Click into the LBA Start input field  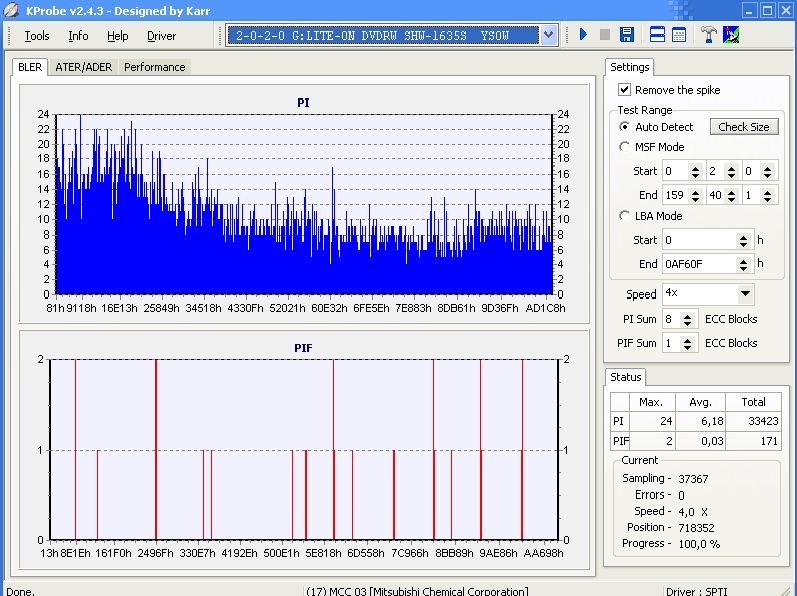699,240
